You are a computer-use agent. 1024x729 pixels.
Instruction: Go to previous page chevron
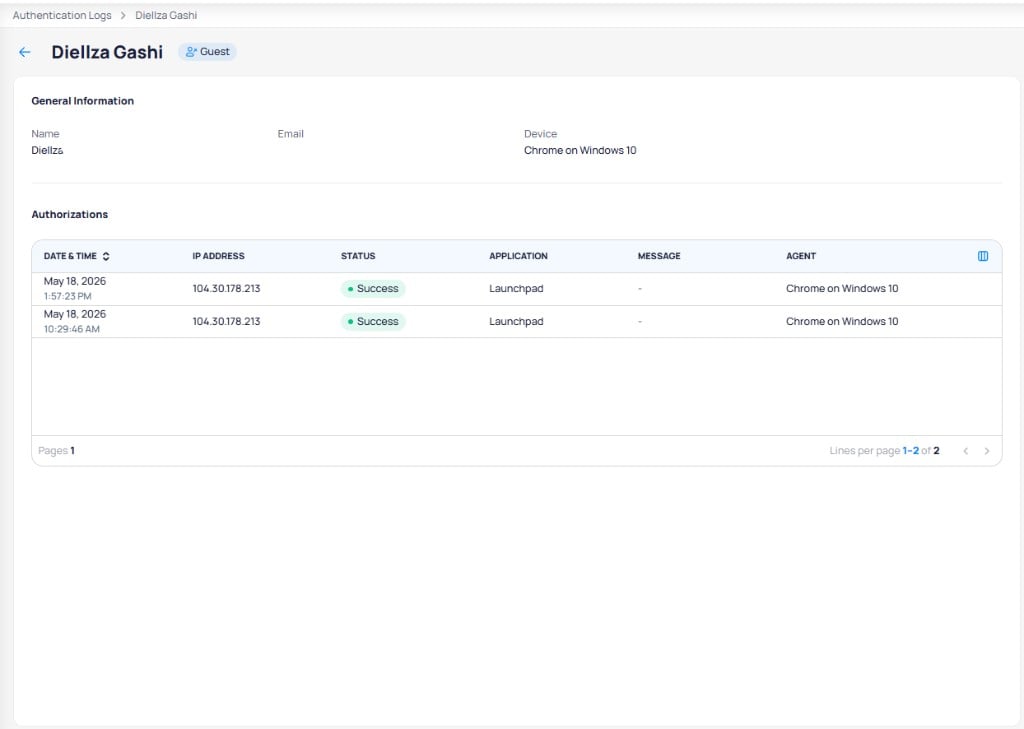point(965,451)
